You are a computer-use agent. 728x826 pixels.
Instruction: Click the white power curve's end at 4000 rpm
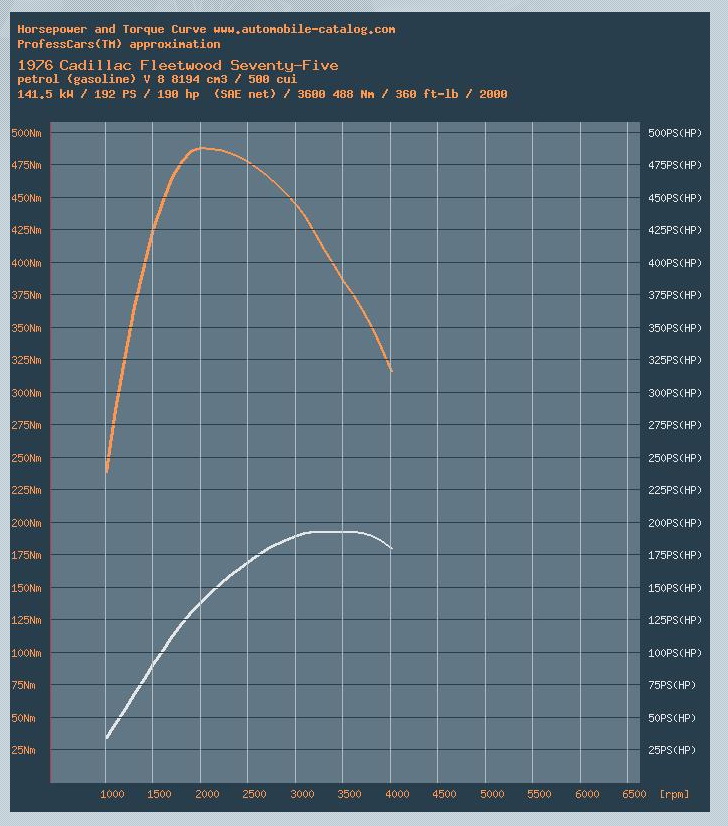[x=391, y=548]
